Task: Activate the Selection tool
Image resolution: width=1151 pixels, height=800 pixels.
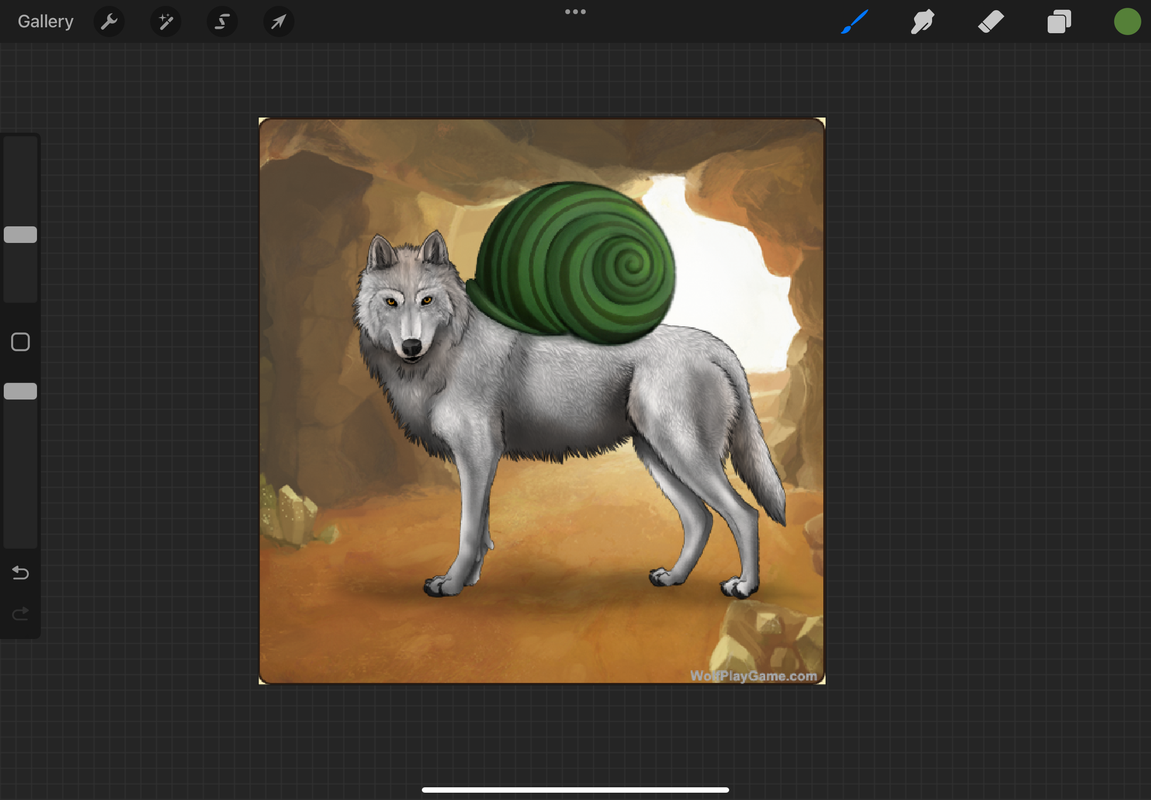Action: (222, 22)
